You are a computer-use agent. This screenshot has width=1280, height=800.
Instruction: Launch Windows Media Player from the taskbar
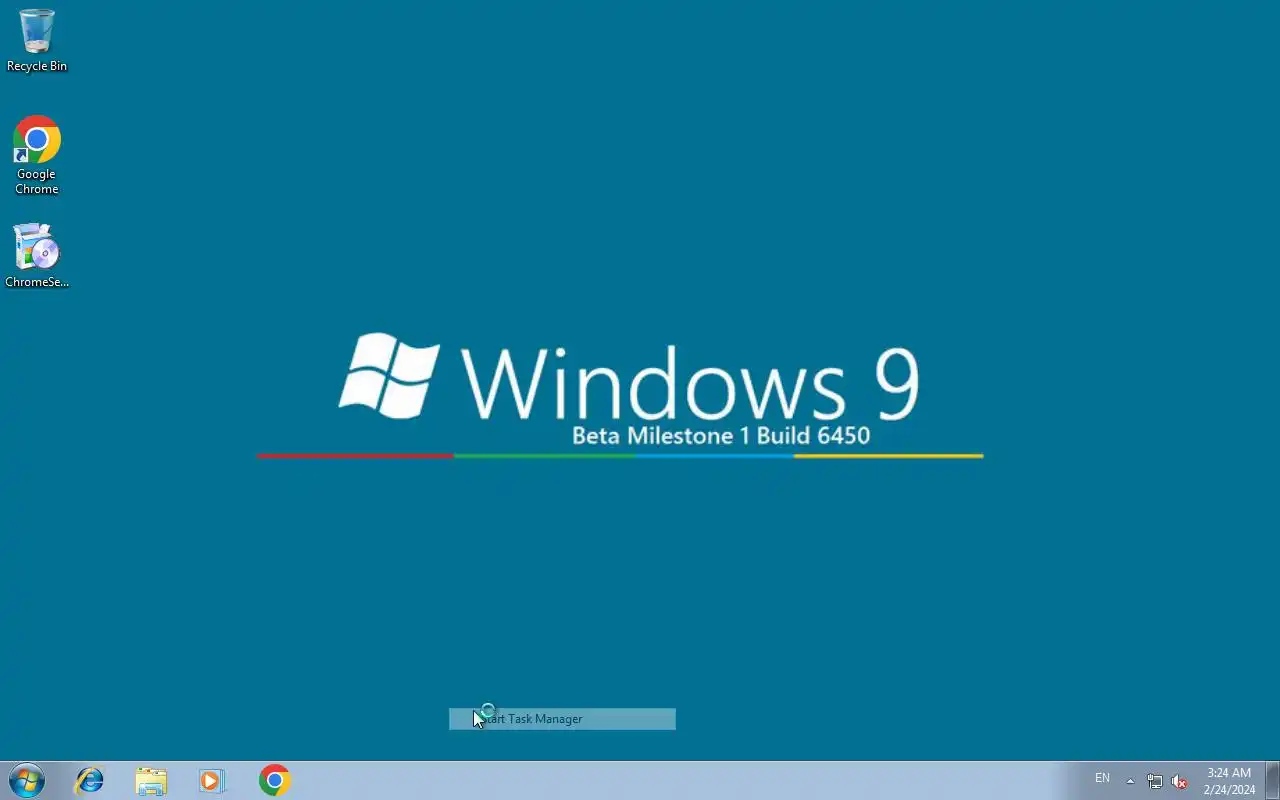(212, 780)
